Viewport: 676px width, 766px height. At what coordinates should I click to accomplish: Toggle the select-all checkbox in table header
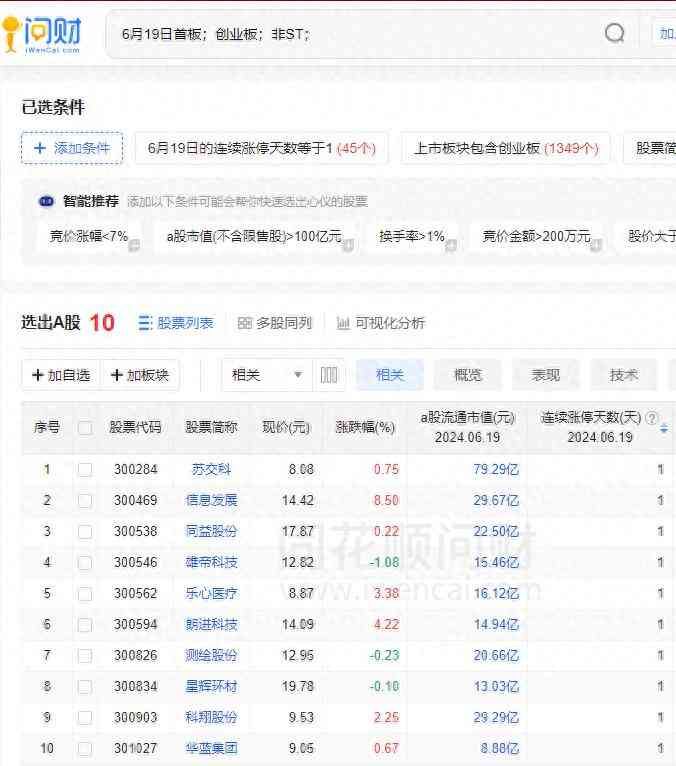pos(85,428)
